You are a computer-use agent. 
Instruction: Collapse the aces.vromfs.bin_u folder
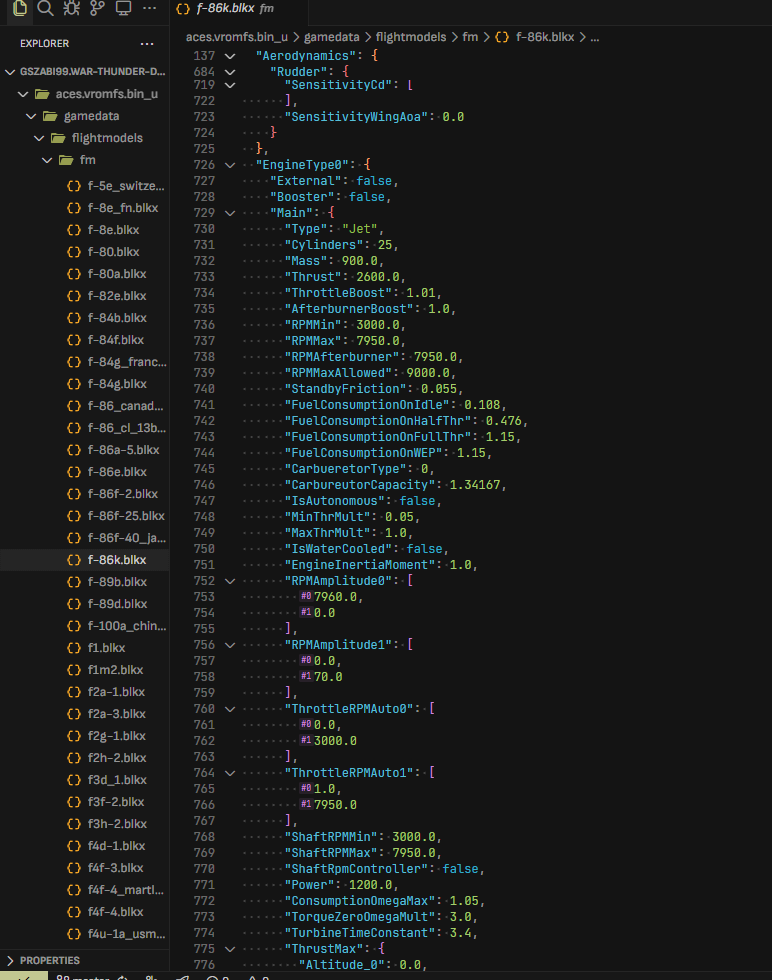[x=23, y=94]
